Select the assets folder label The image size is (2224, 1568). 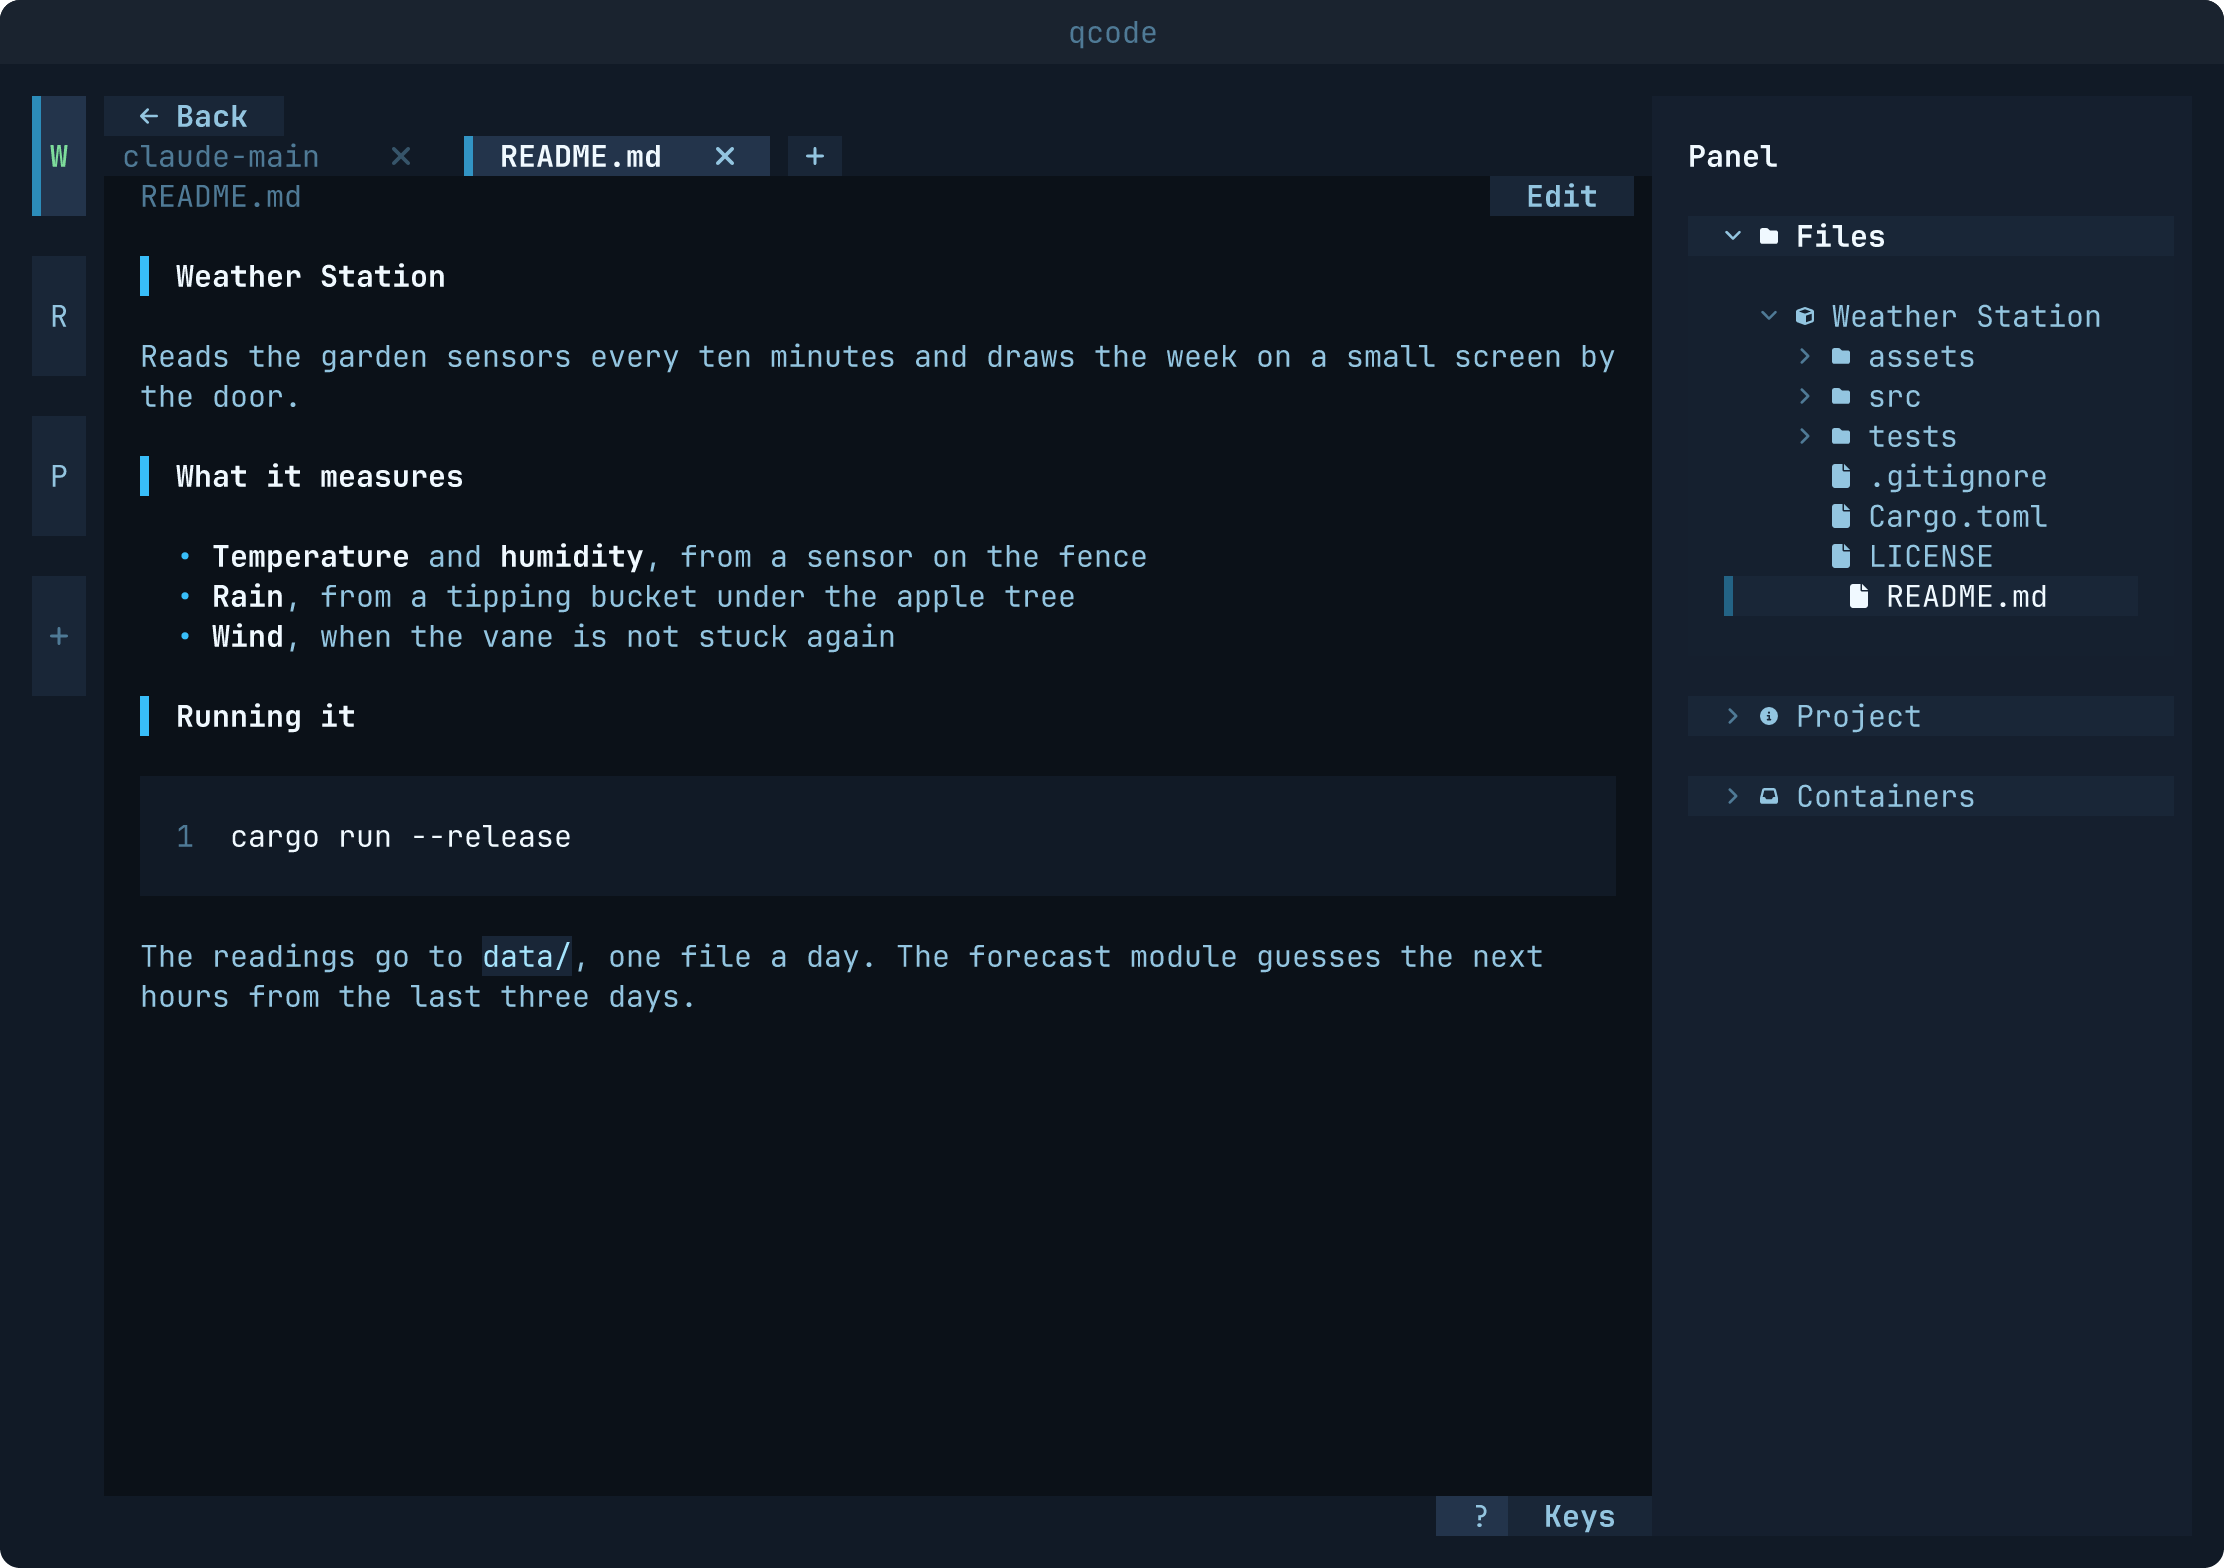(x=1922, y=356)
